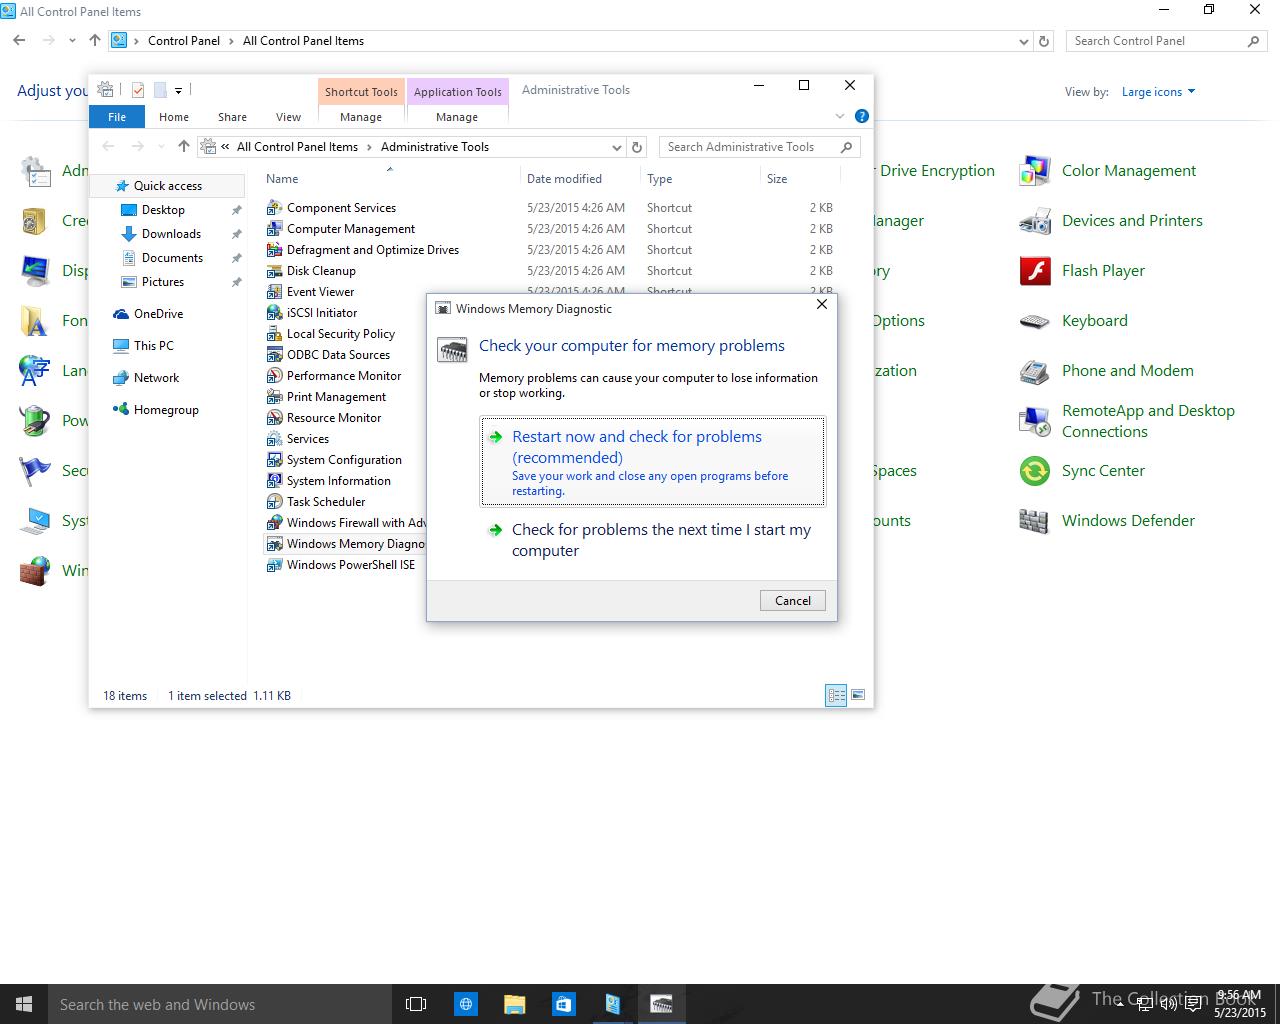Expand the Administrative Tools address bar dropdown

click(x=616, y=147)
